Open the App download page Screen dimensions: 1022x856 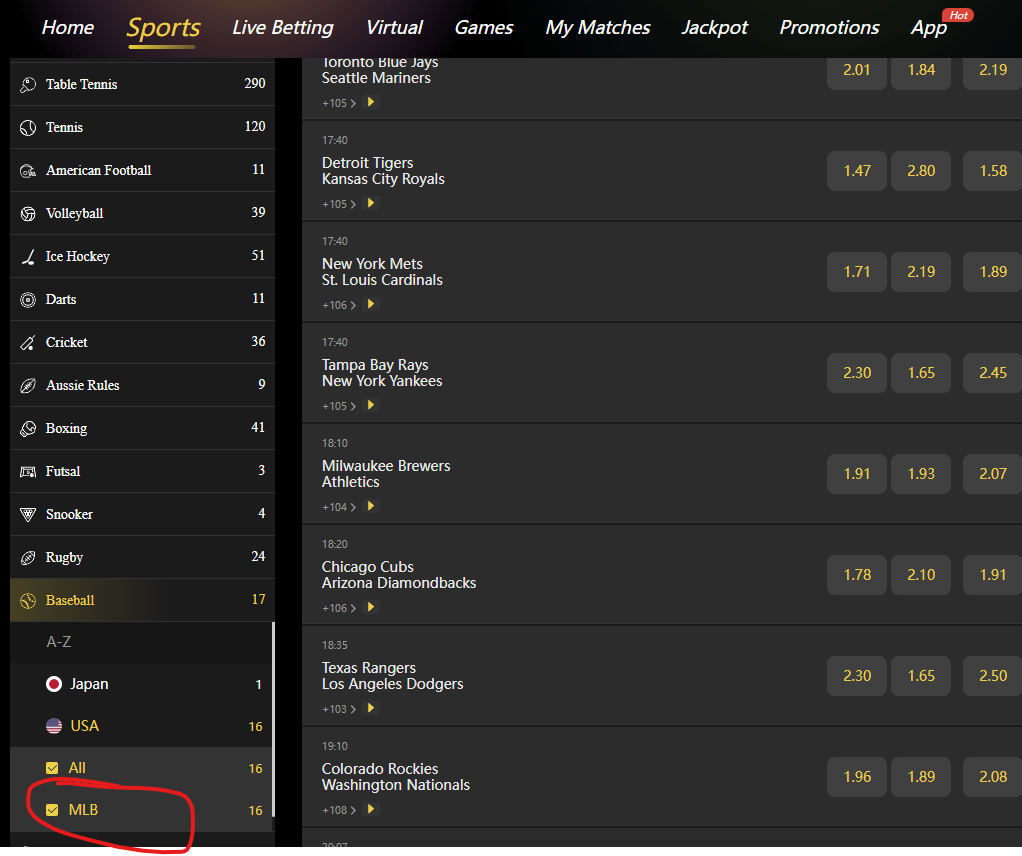929,27
